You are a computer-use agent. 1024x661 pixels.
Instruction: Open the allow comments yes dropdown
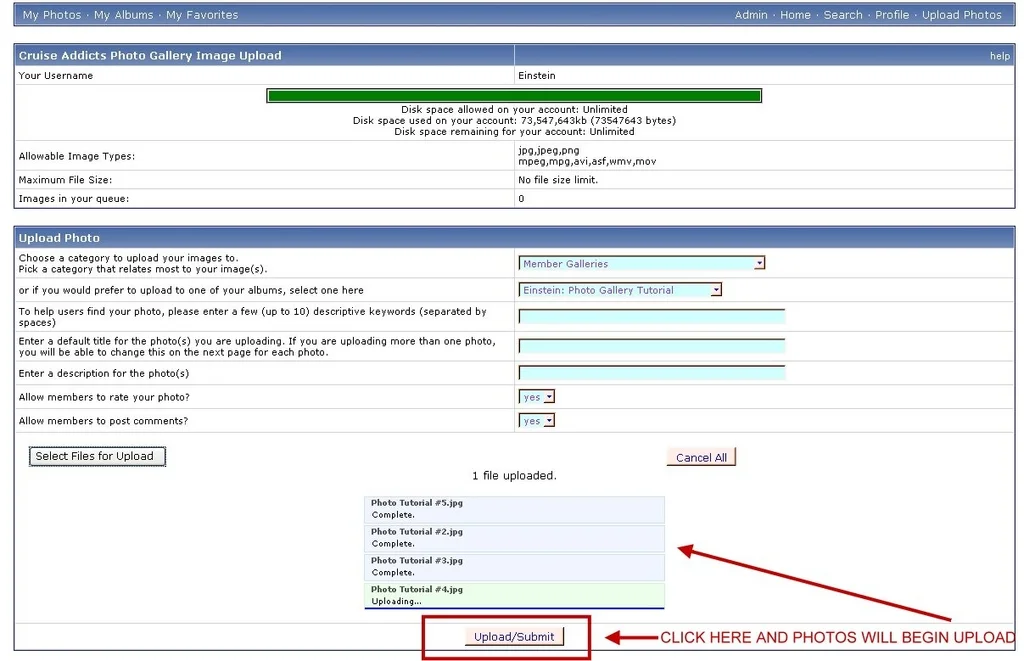537,421
